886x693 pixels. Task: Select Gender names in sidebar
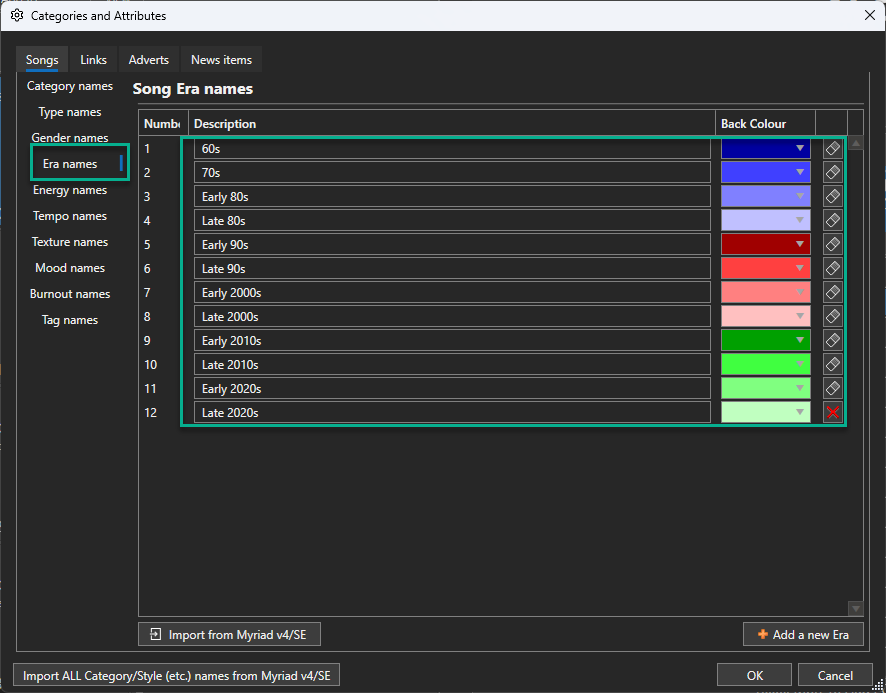tap(70, 138)
